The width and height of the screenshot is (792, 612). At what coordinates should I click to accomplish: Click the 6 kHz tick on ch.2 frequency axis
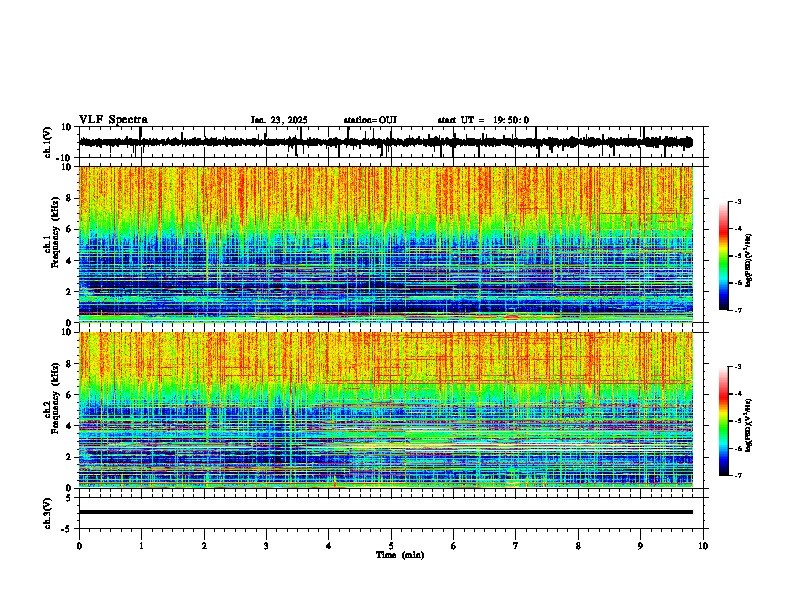70,395
